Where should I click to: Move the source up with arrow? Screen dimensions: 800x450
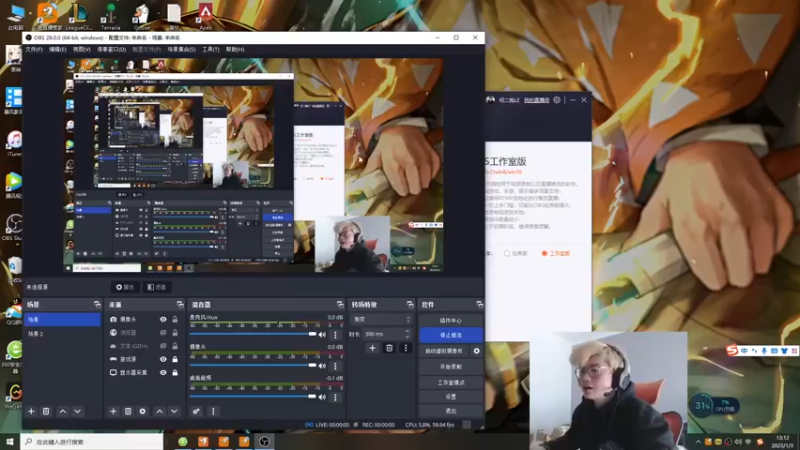coord(160,411)
